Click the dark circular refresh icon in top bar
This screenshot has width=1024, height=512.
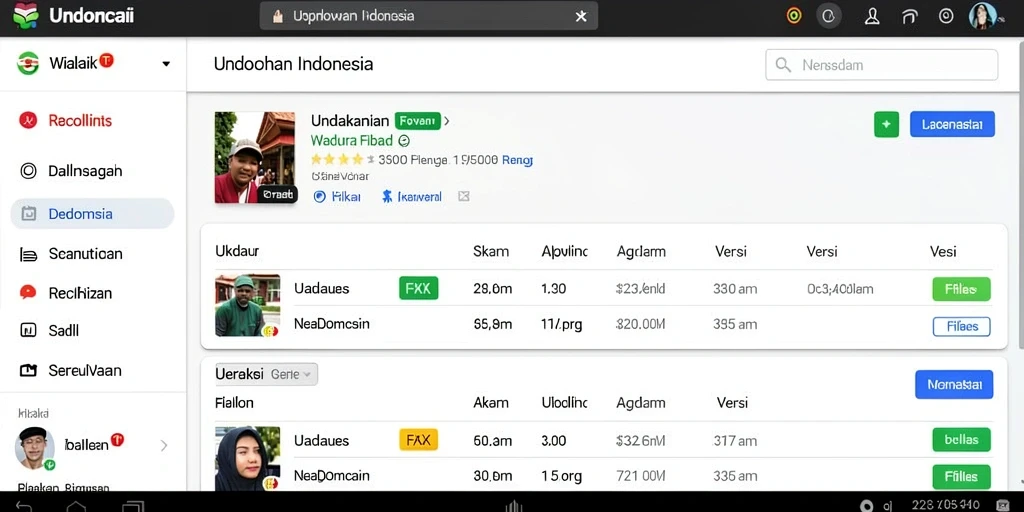(829, 16)
